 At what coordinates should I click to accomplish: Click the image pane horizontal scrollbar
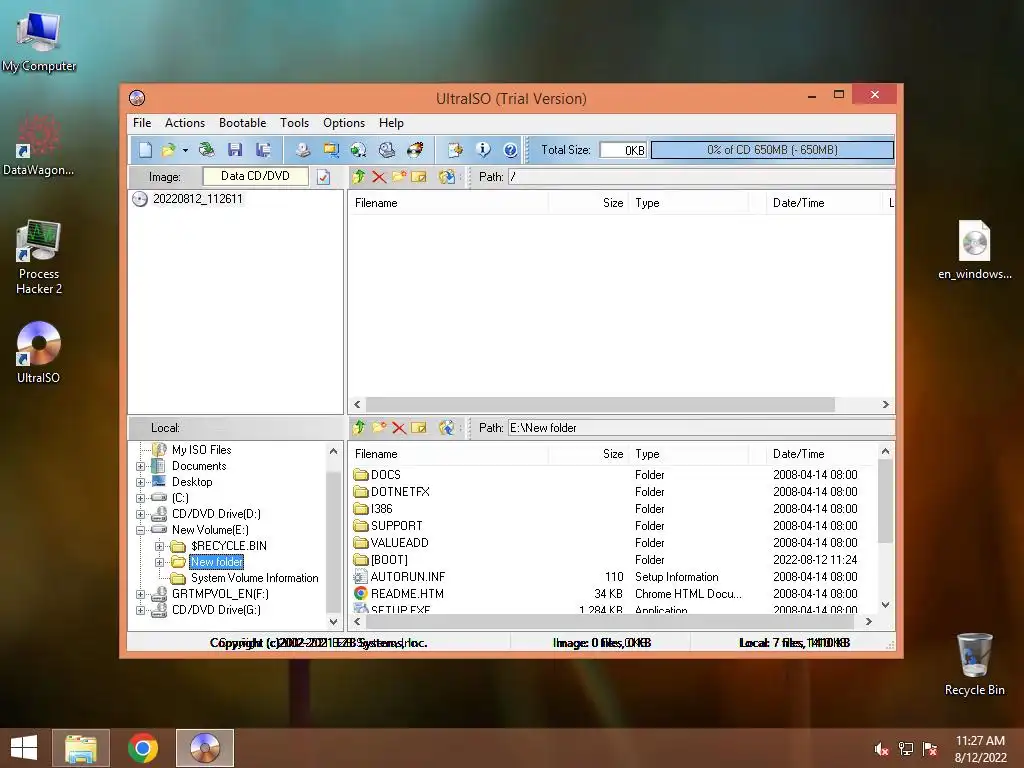point(600,404)
